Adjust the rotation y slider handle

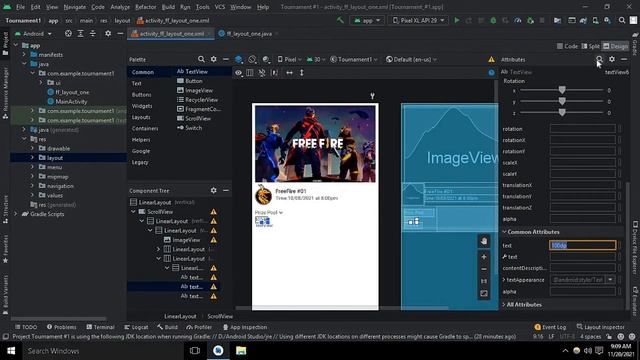click(x=562, y=101)
